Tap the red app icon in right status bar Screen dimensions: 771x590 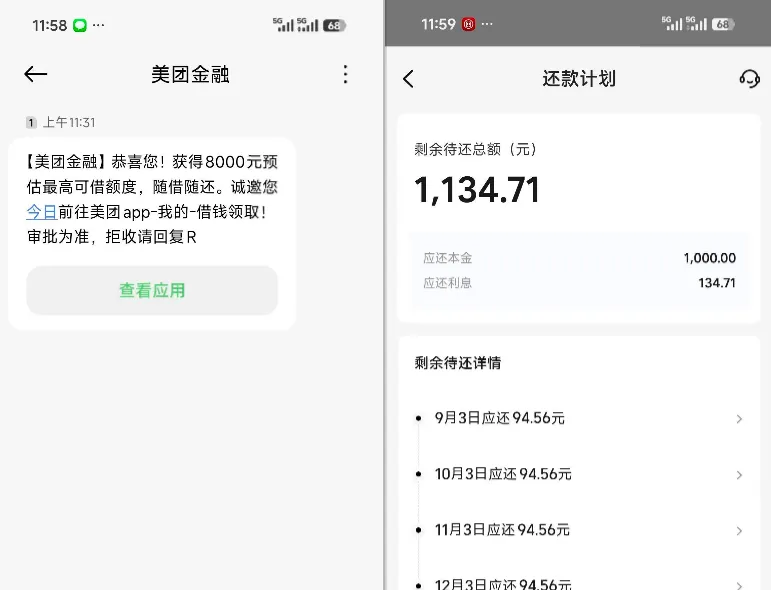(x=468, y=24)
